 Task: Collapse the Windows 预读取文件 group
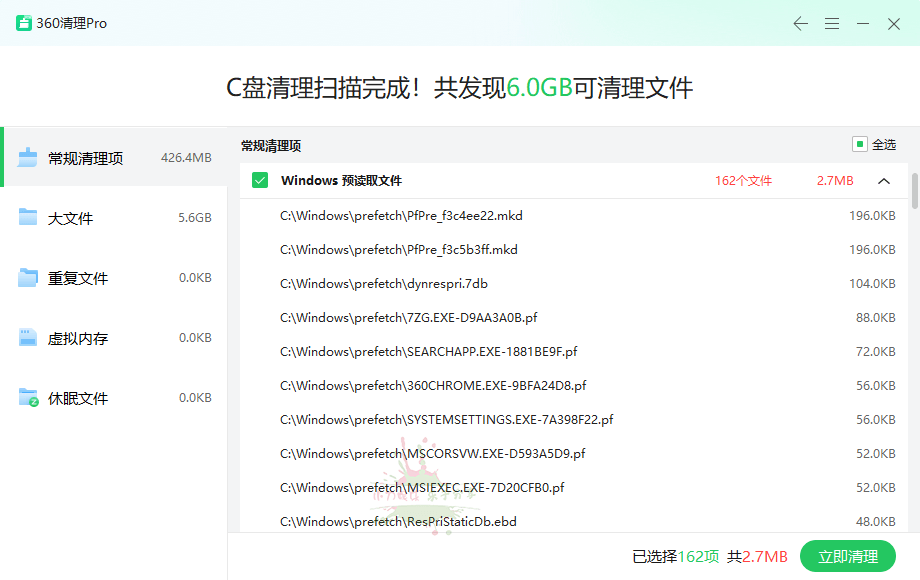(x=884, y=181)
